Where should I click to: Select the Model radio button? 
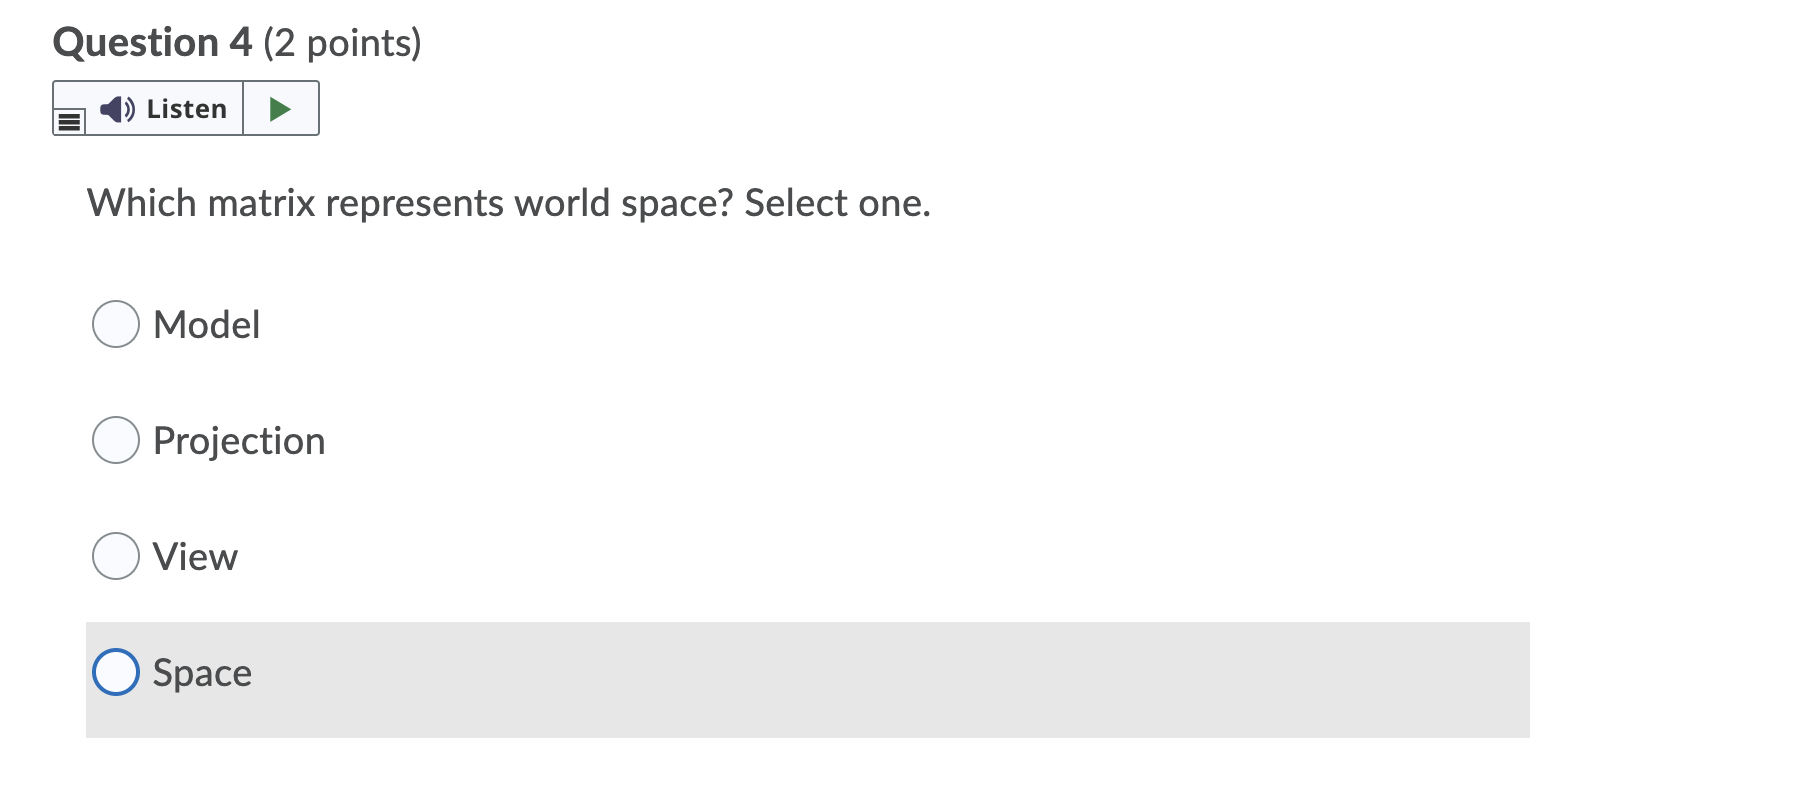click(116, 324)
